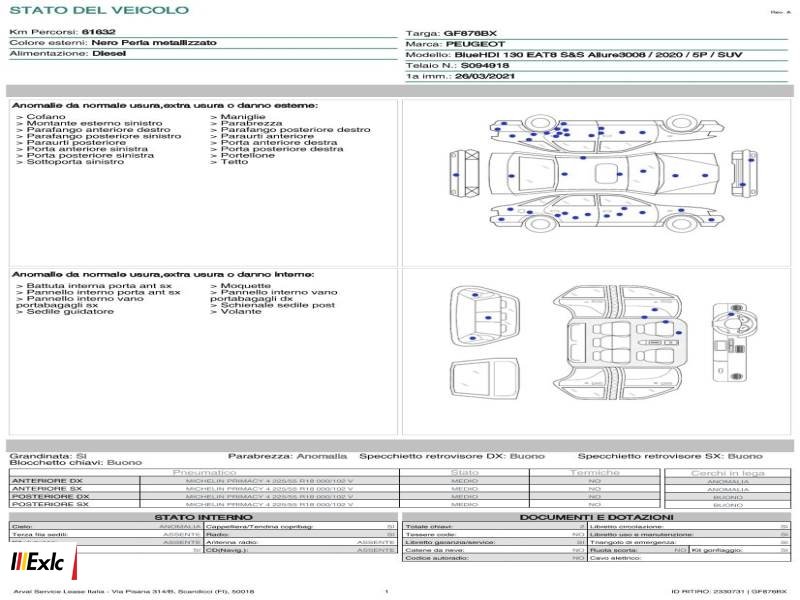
Task: Click Parafango posteriore destro entry
Action: pos(290,130)
